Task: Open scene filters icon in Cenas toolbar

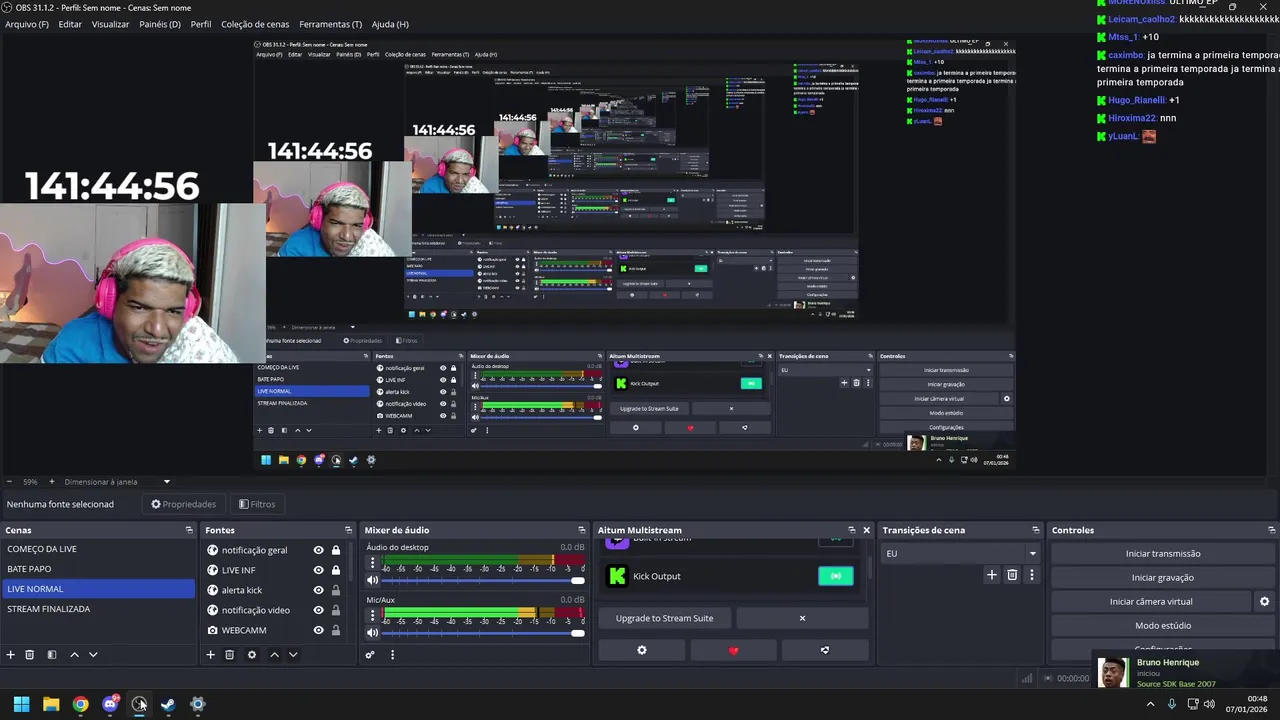Action: pos(52,655)
